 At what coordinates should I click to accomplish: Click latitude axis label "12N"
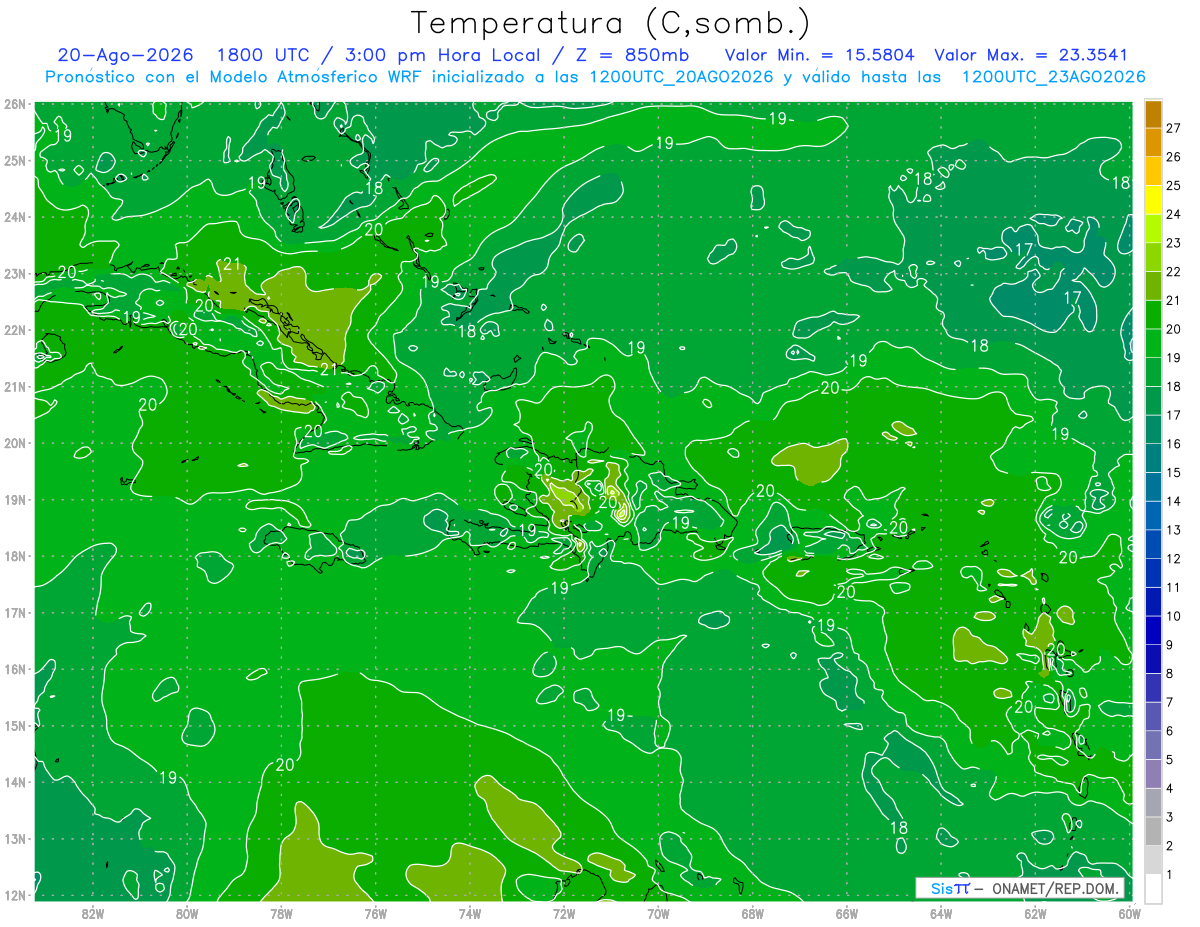(15, 895)
